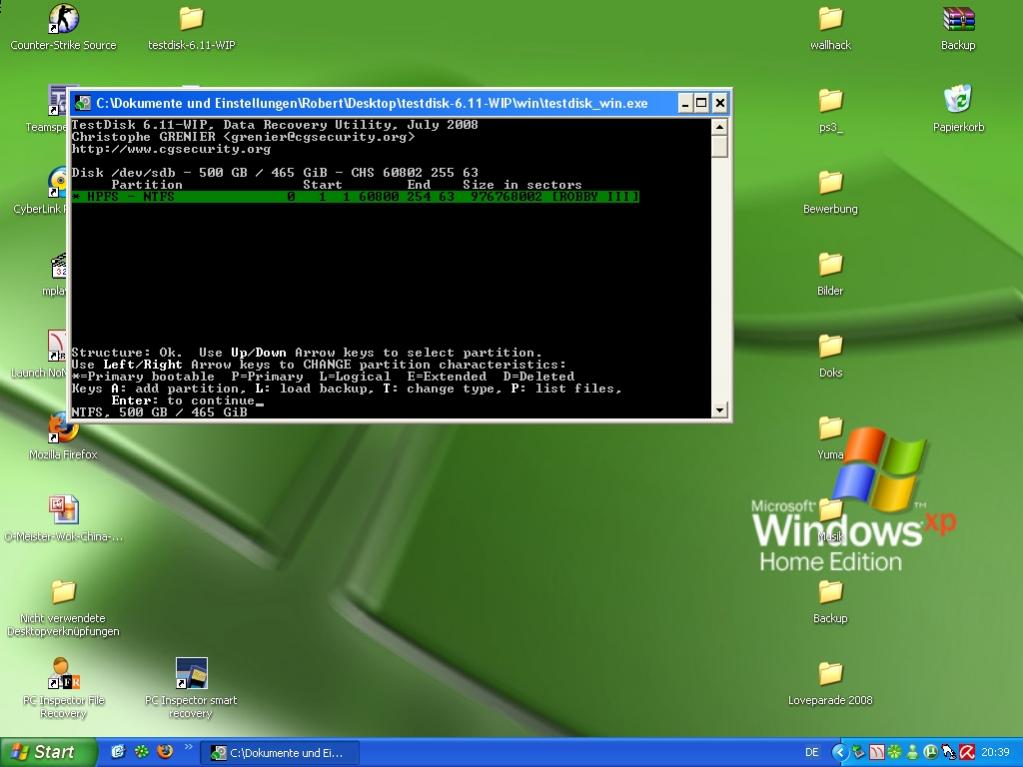Open the Backup folder above Loveparade 2008
The width and height of the screenshot is (1023, 767).
point(831,601)
